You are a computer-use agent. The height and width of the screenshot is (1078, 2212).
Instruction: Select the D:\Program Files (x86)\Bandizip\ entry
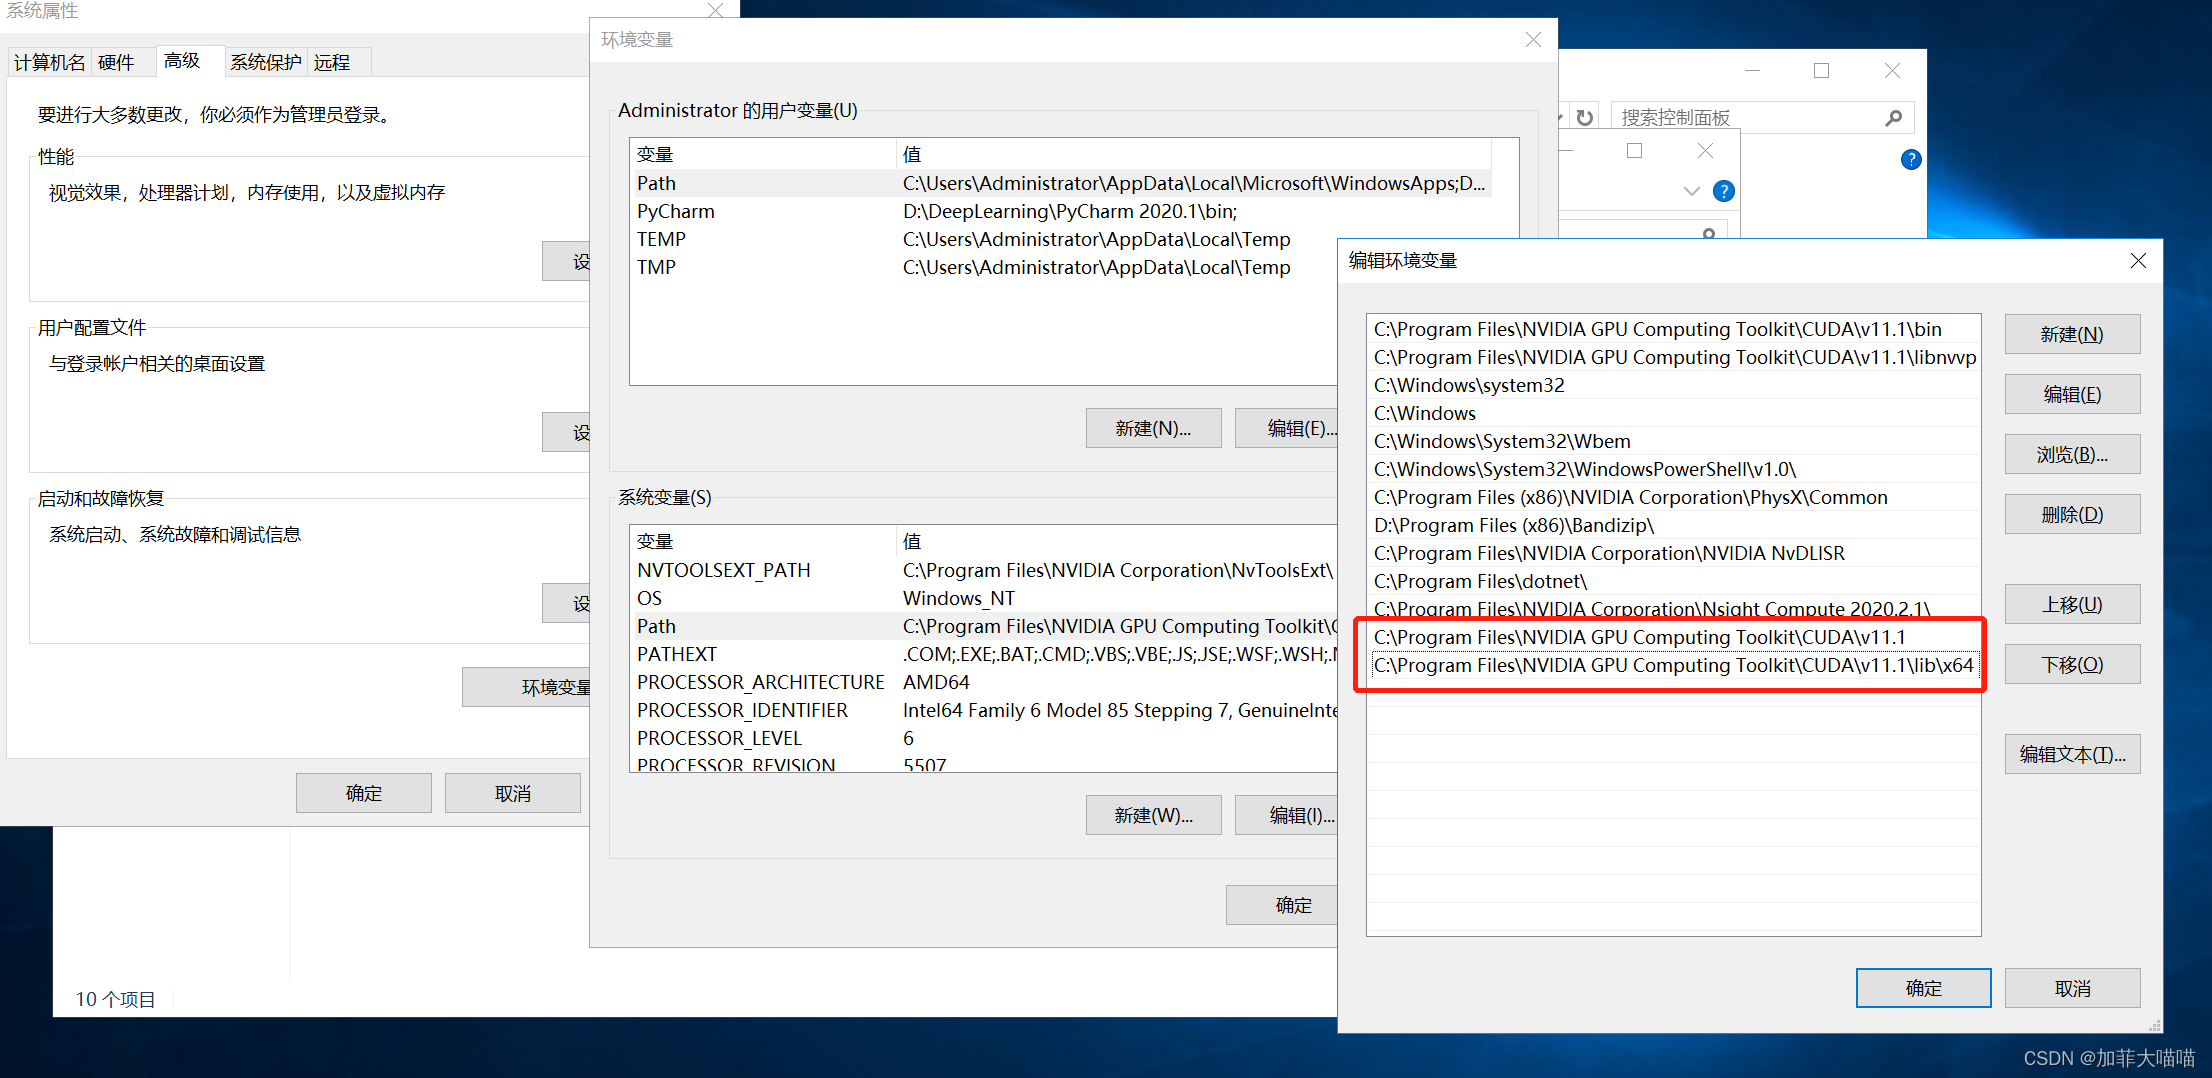coord(1673,525)
